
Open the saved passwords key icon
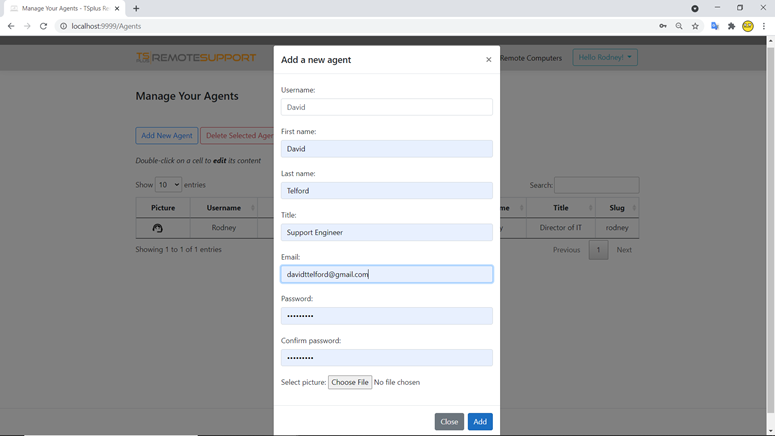coord(662,26)
